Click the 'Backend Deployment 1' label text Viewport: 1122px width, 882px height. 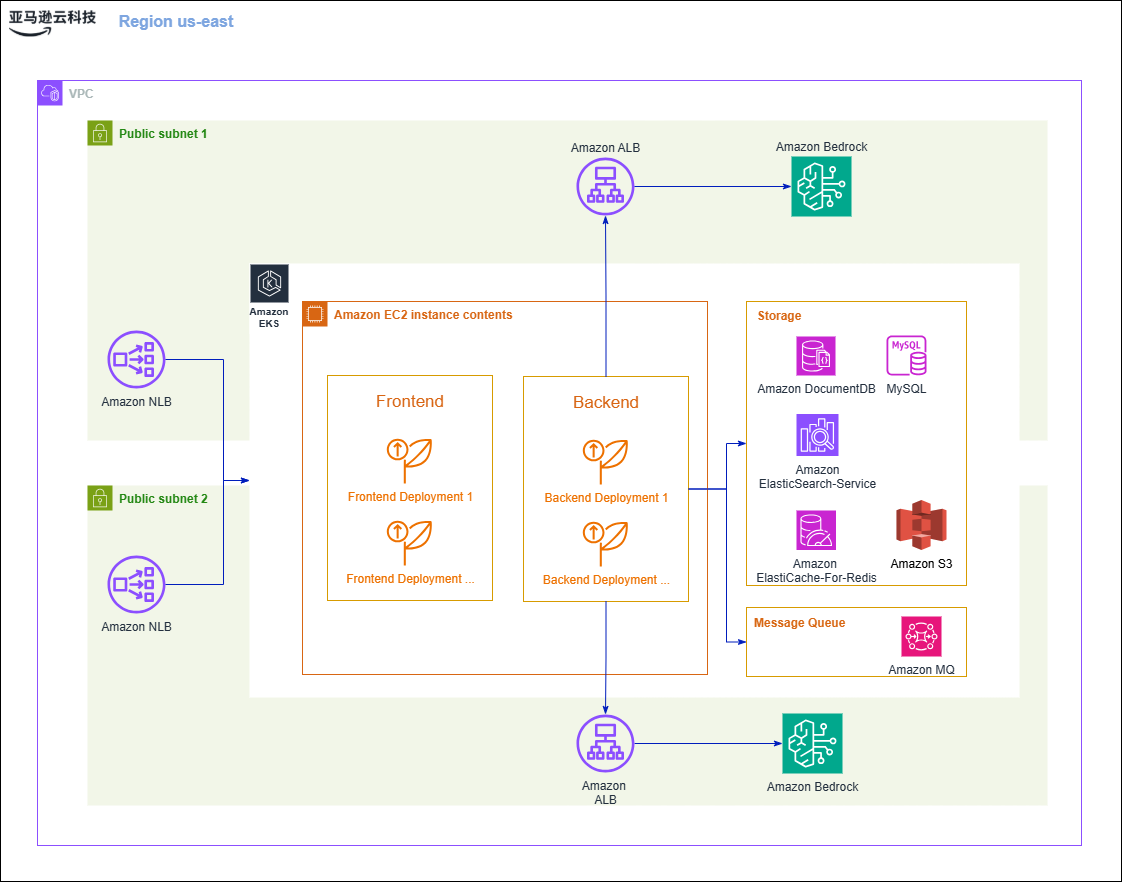(x=606, y=498)
